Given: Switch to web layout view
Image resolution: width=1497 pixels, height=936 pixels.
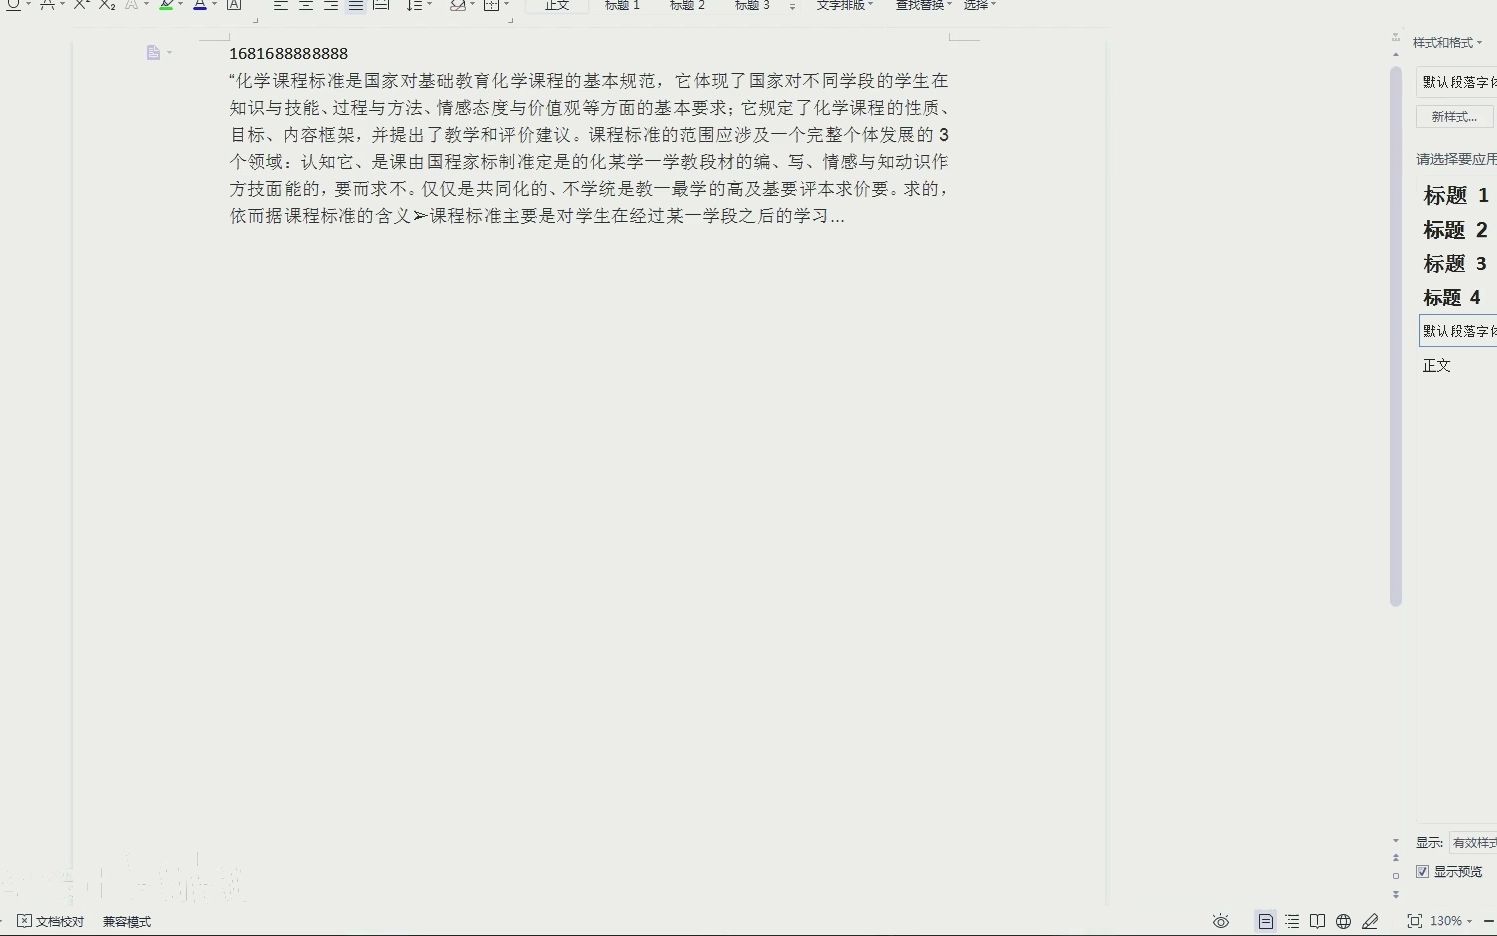Looking at the screenshot, I should click(1344, 921).
